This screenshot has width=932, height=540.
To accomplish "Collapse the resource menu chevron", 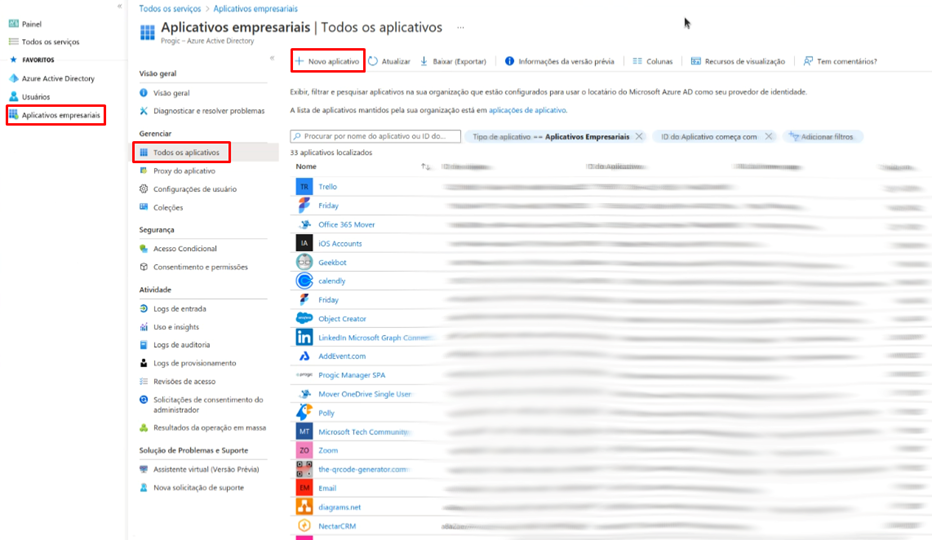I will 272,58.
